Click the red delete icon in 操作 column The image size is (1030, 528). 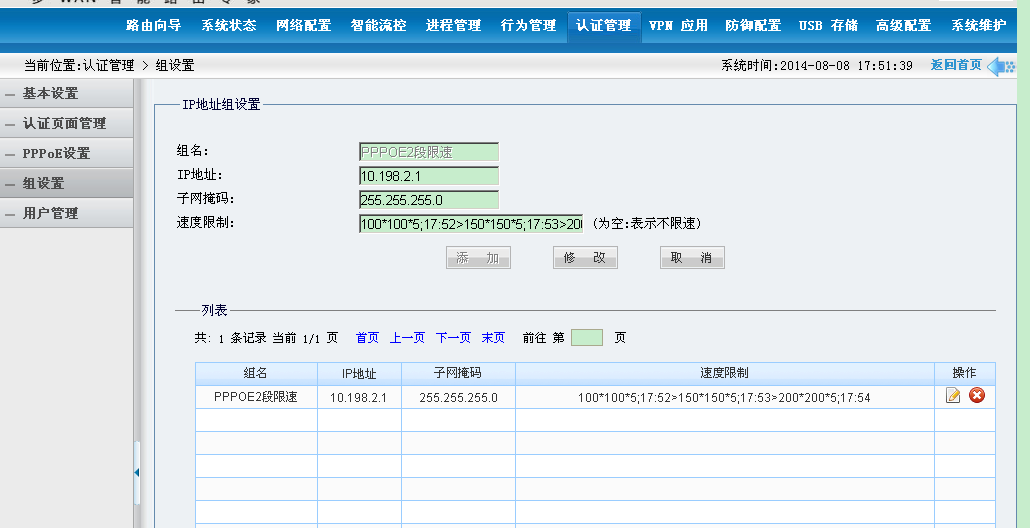(977, 396)
